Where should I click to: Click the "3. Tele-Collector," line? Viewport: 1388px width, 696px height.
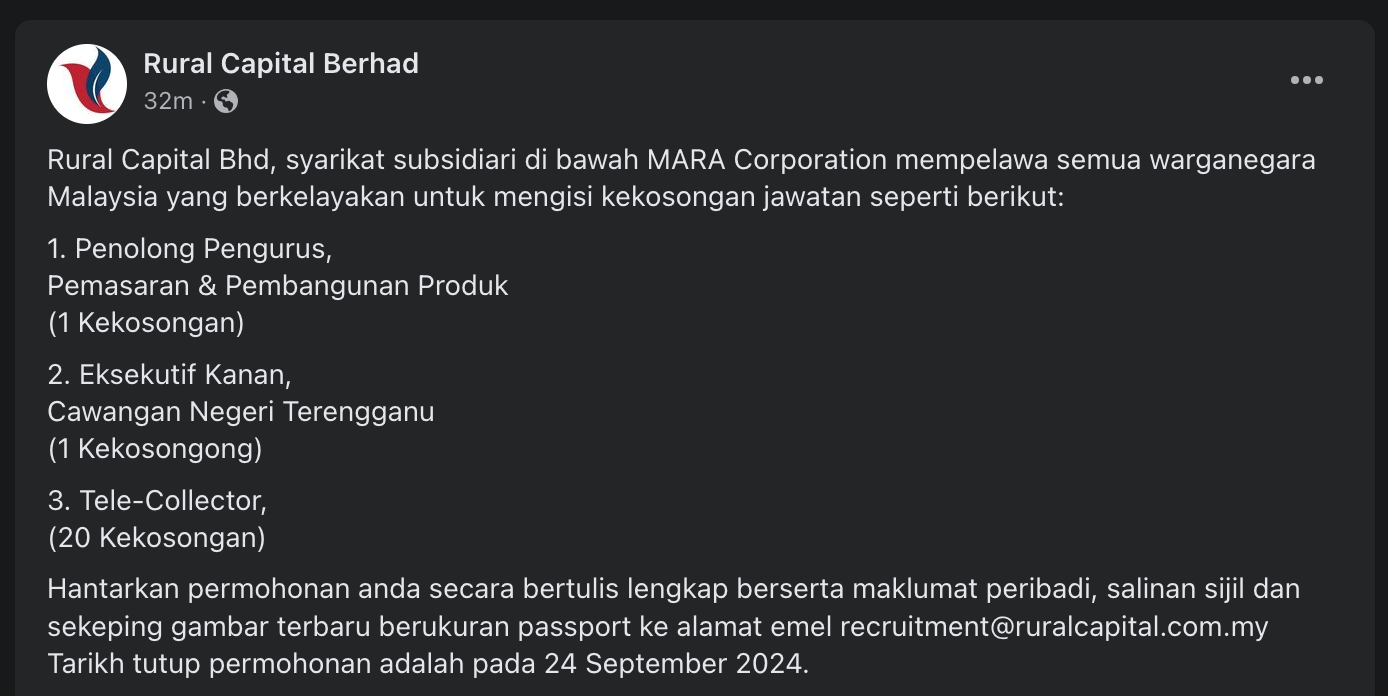coord(157,500)
